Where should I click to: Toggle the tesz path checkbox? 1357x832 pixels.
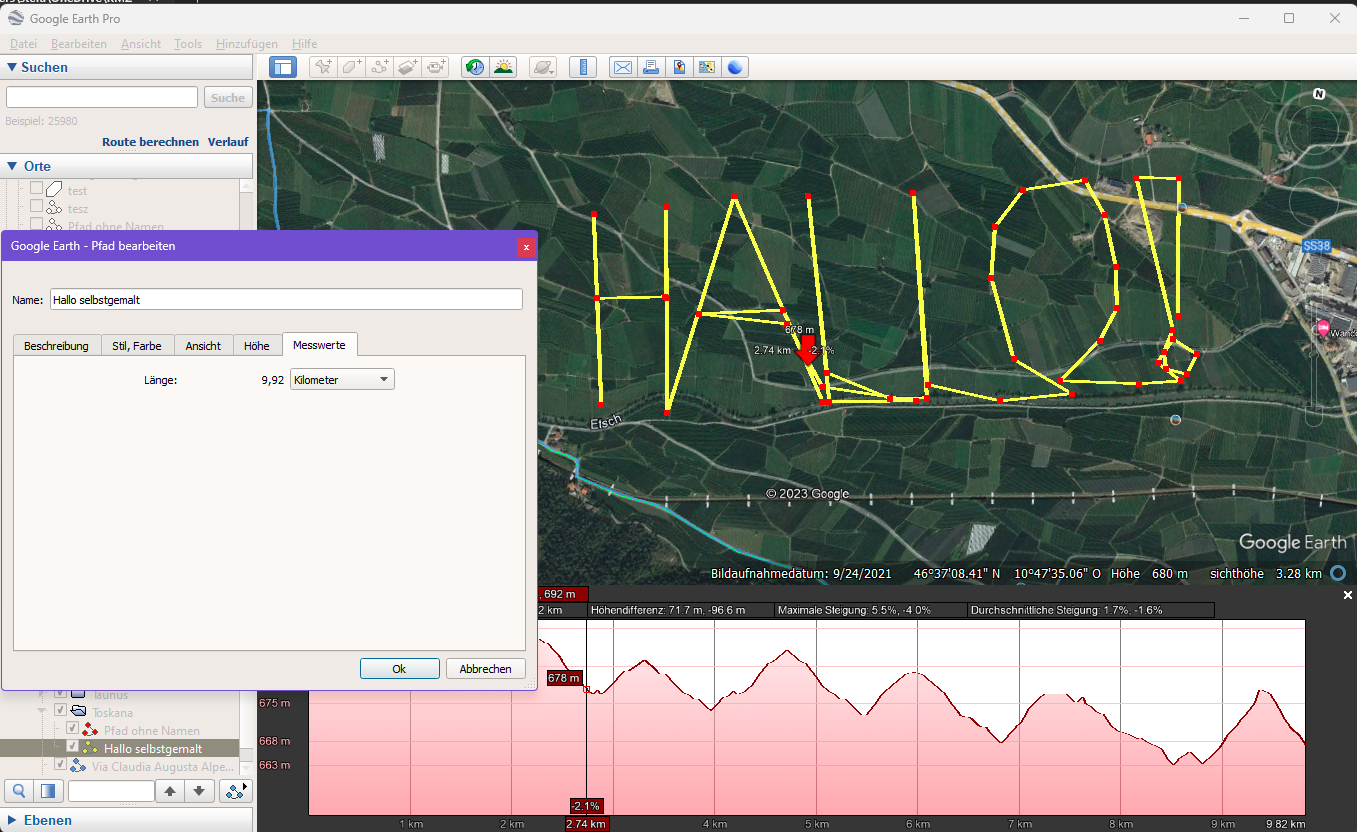pos(36,208)
